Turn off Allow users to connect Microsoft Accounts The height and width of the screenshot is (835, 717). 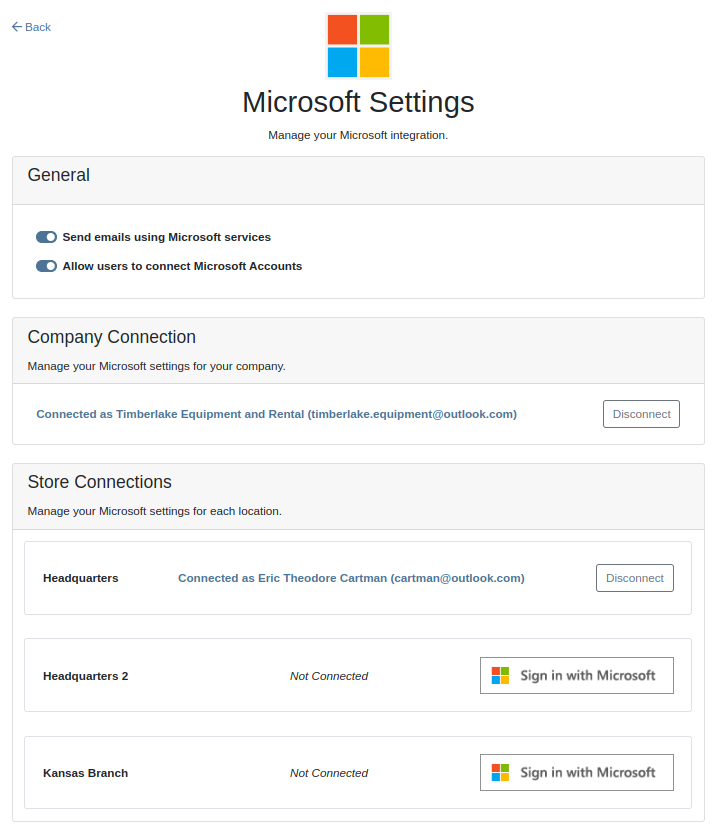point(46,266)
